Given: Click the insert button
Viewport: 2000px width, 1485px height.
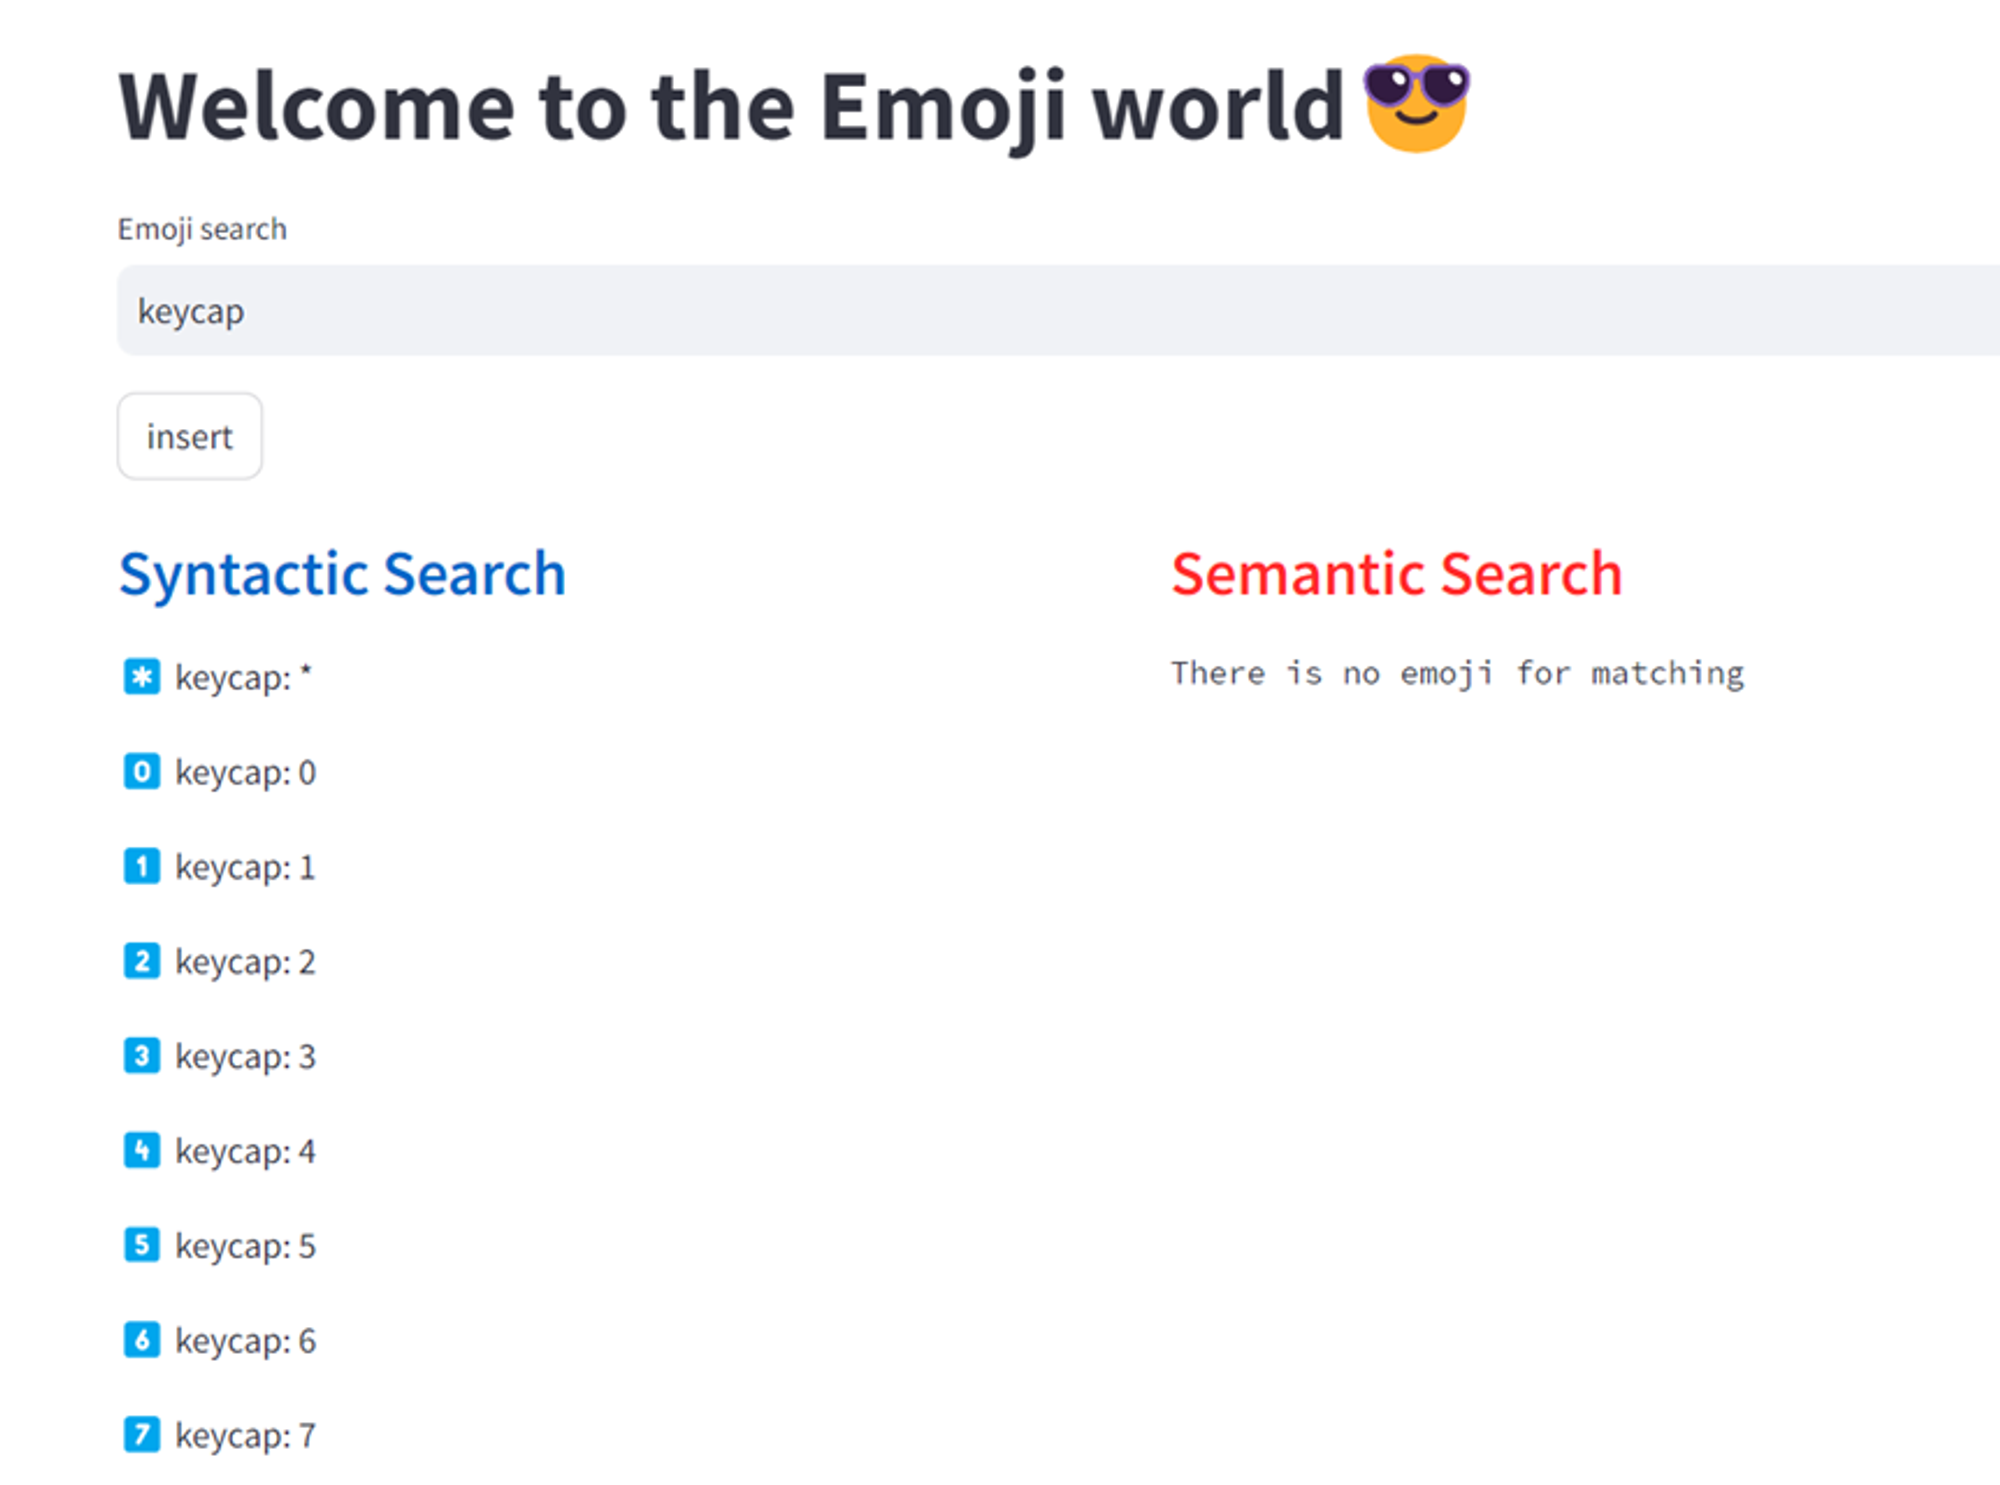Looking at the screenshot, I should tap(190, 436).
